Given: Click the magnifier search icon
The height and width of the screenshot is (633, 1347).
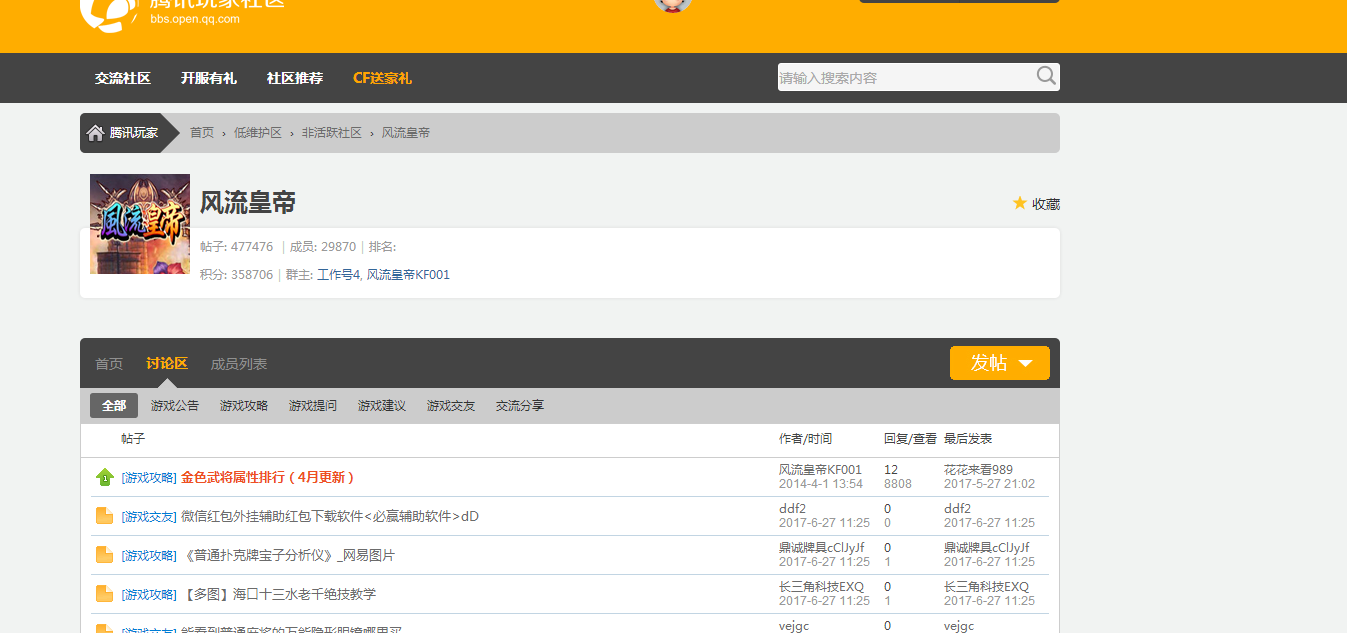Looking at the screenshot, I should tap(1045, 76).
